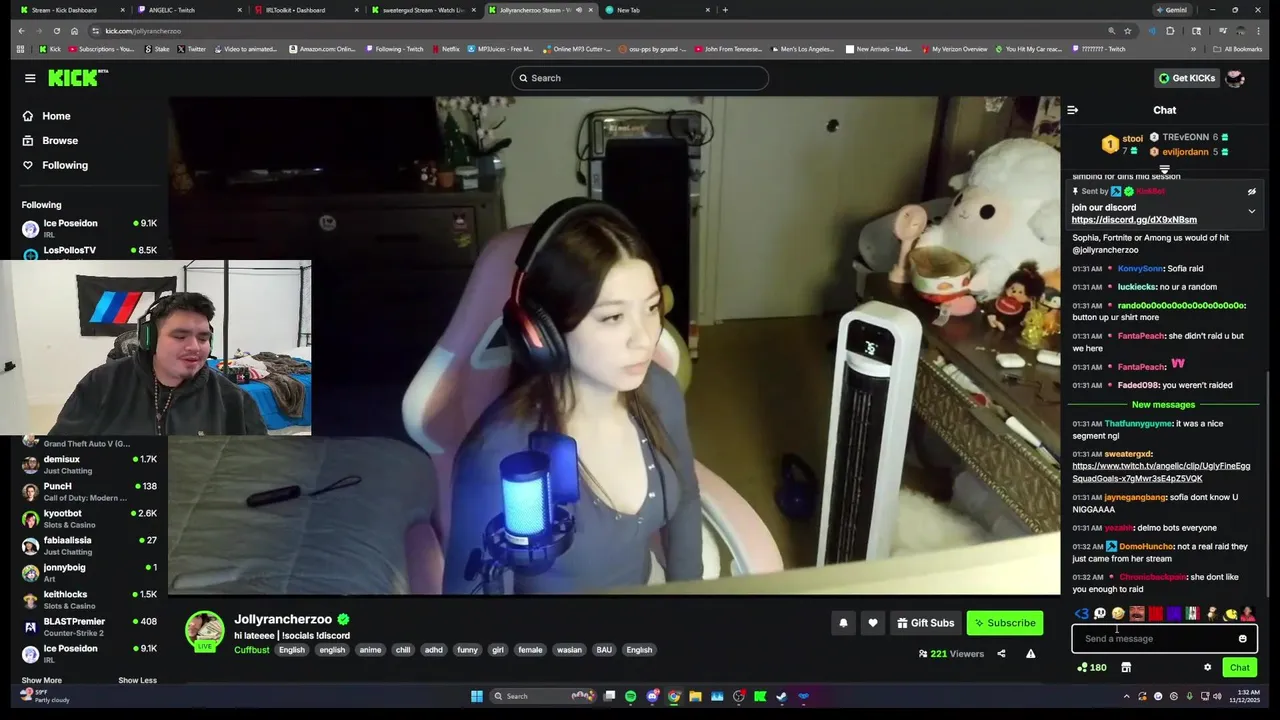Insert the laughing man face emote
Screen dimensions: 1280x720
tap(1137, 614)
